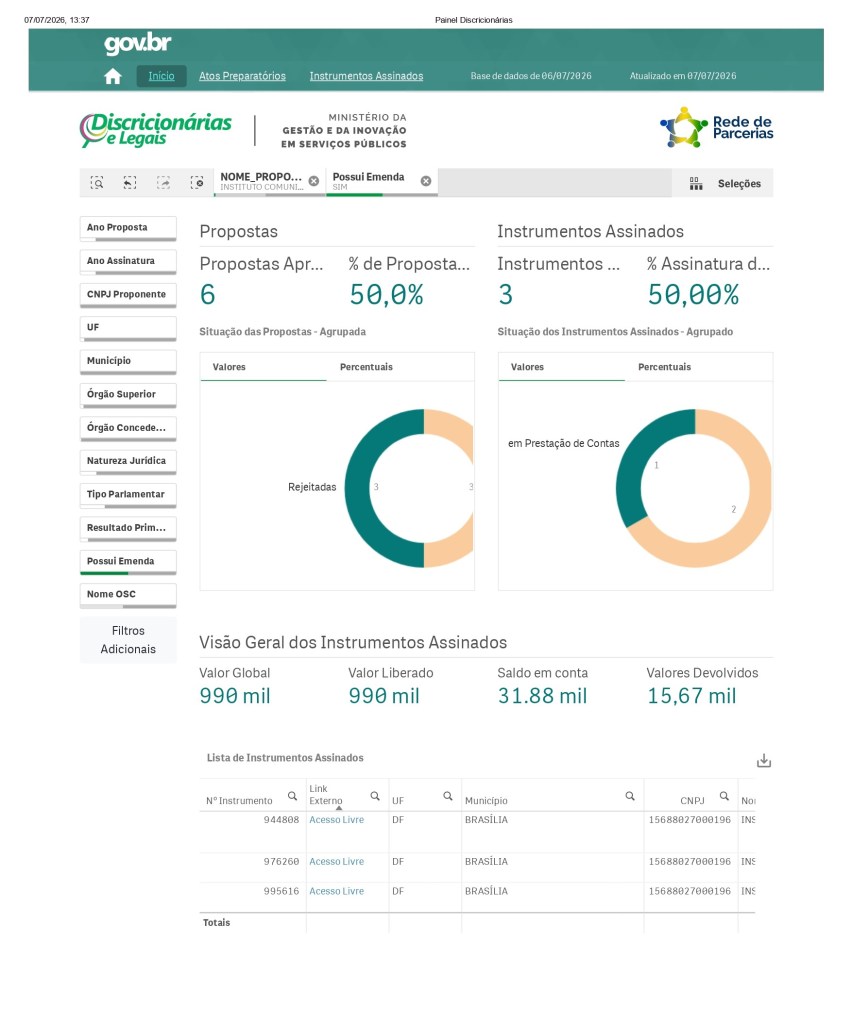Open smart search selection tool icon
The width and height of the screenshot is (852, 1023).
tap(97, 183)
